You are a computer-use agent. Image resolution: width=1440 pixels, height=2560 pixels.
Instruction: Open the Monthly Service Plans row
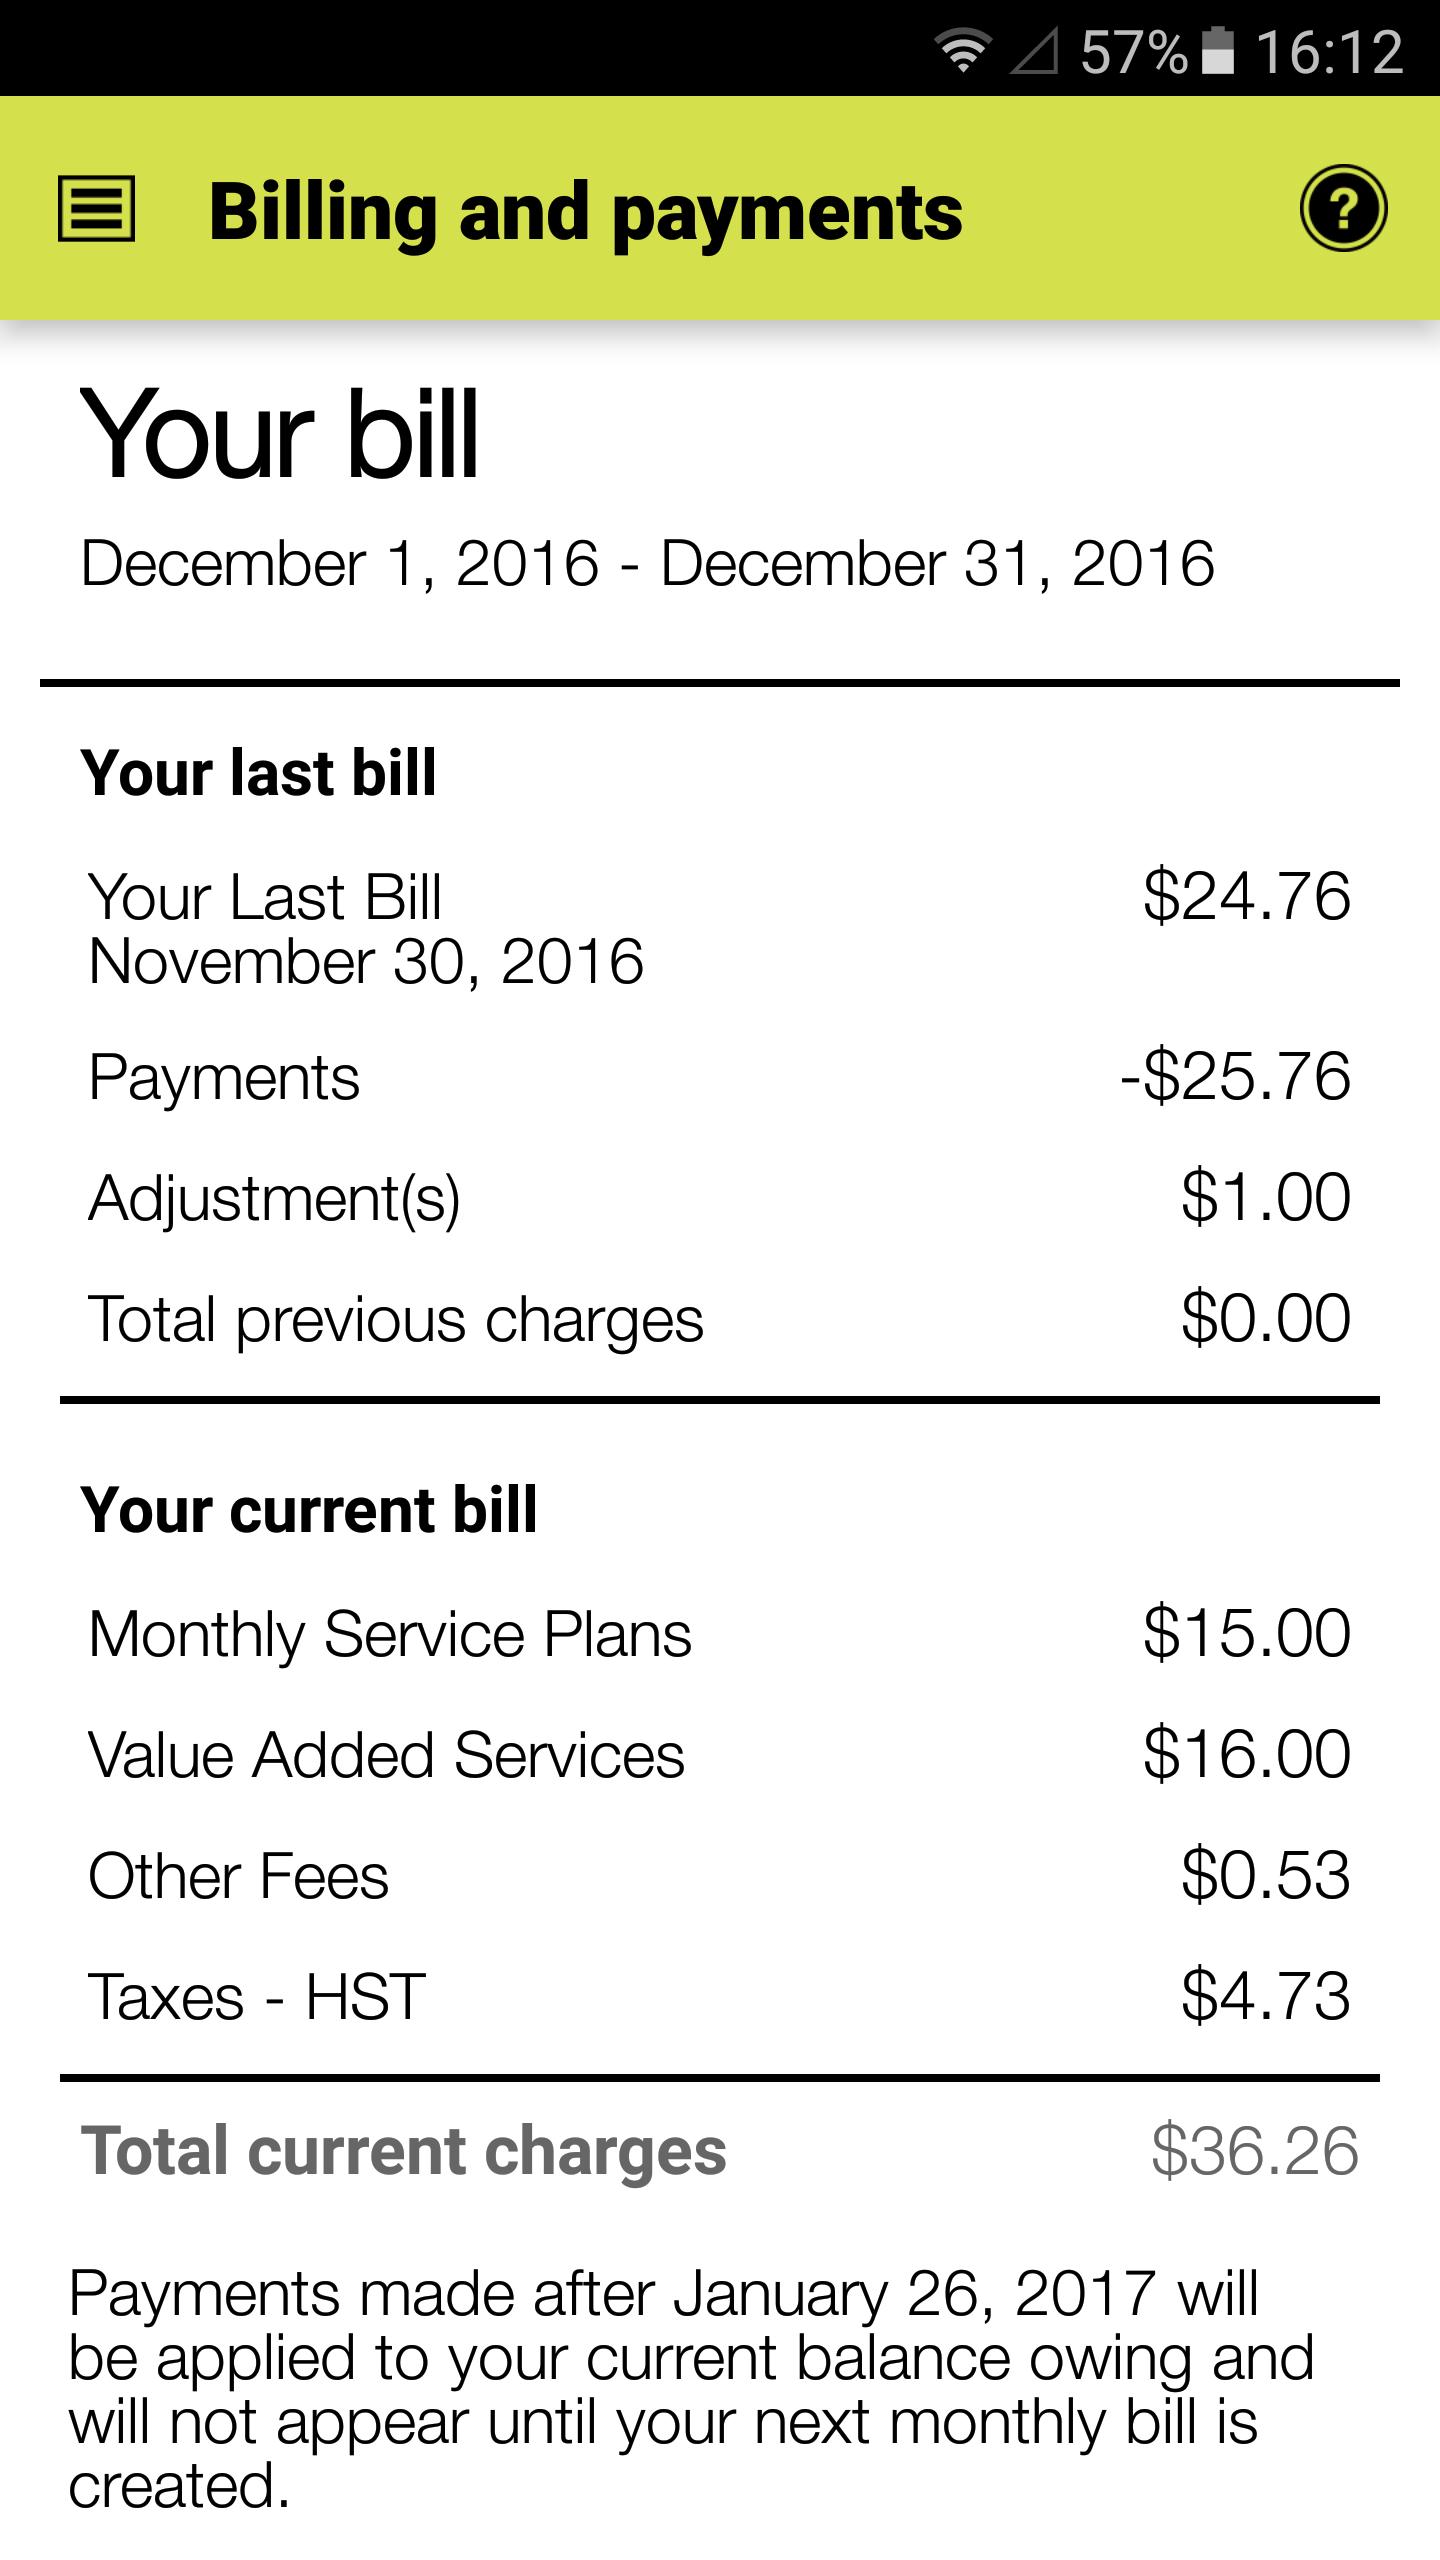coord(719,1634)
